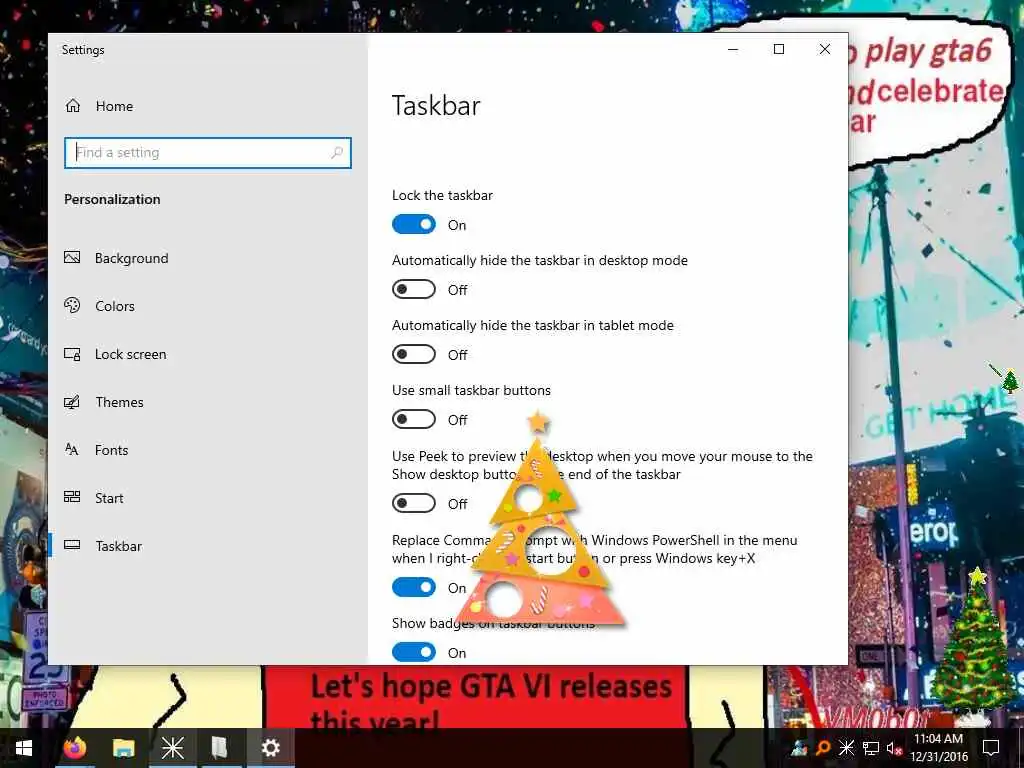Turn off Lock the taskbar
The height and width of the screenshot is (768, 1024).
(413, 225)
